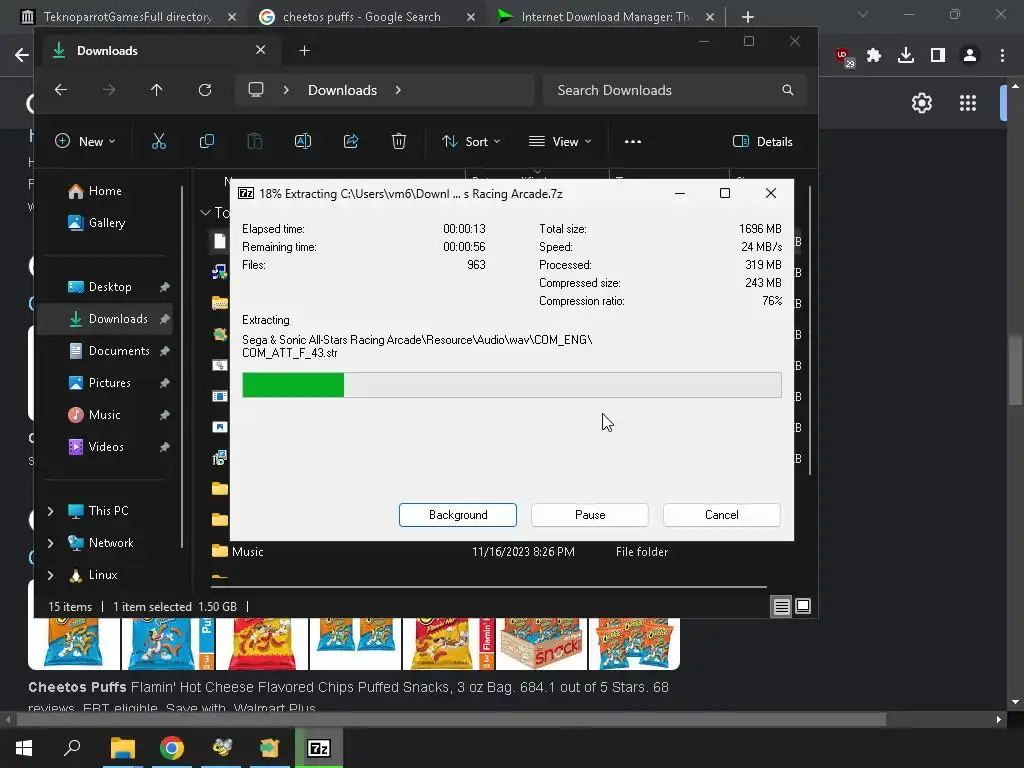The image size is (1024, 768).
Task: Switch to Internet Download Manager Chrome tab
Action: pyautogui.click(x=605, y=17)
